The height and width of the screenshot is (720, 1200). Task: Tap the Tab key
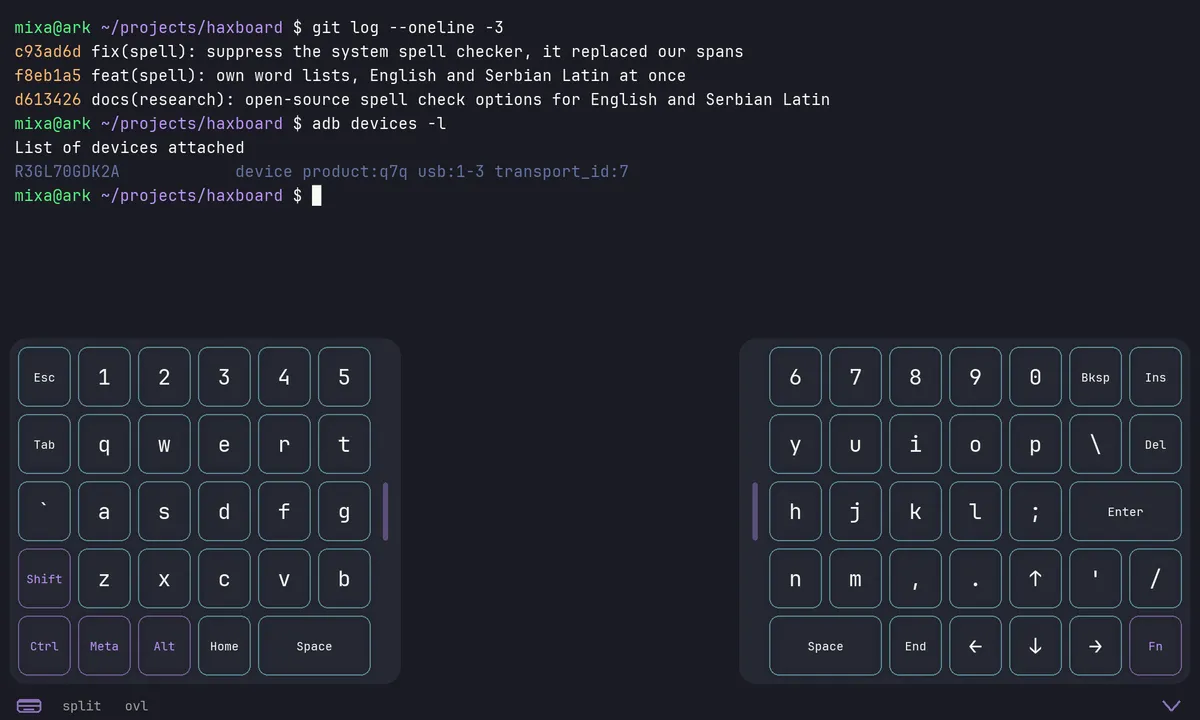tap(44, 444)
